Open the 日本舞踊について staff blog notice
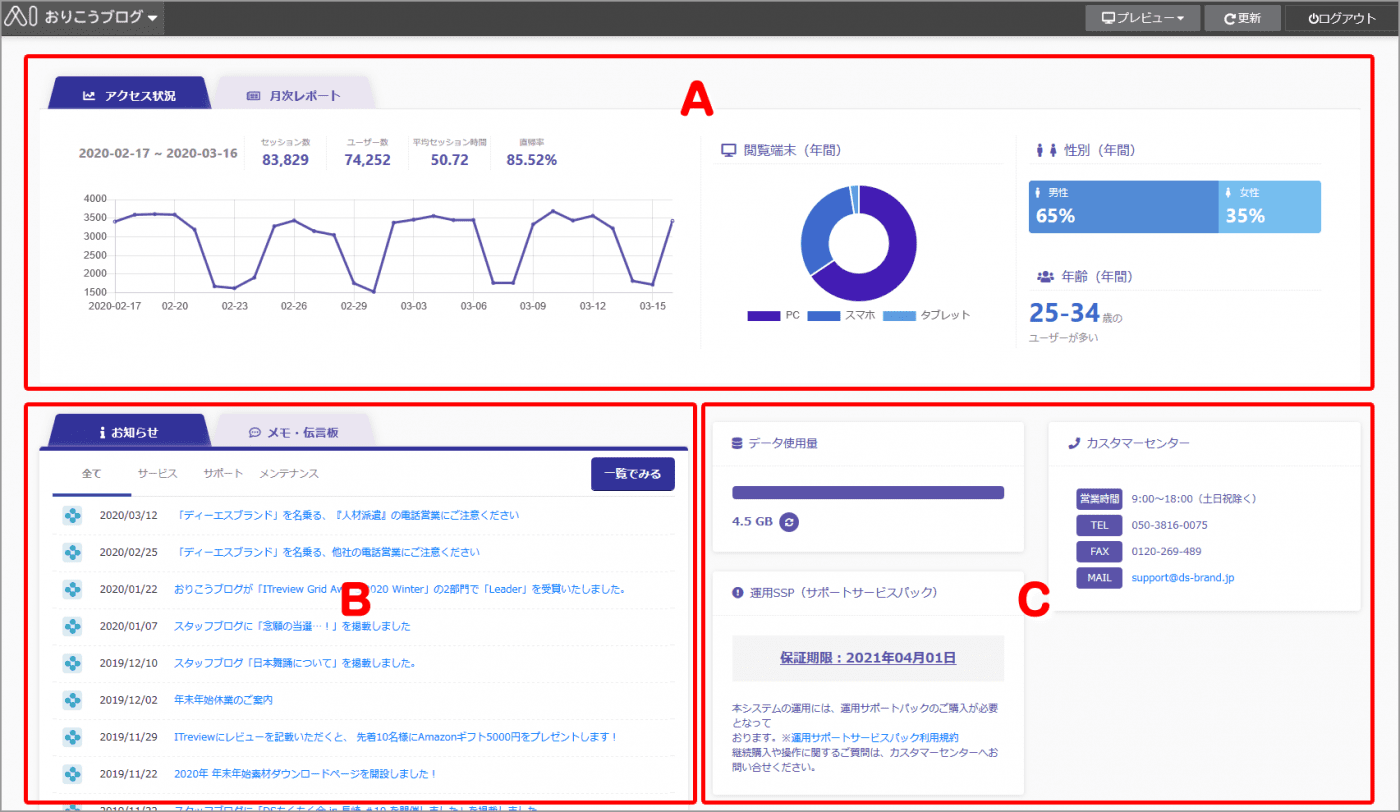Screen dimensions: 1400x812 click(x=295, y=663)
